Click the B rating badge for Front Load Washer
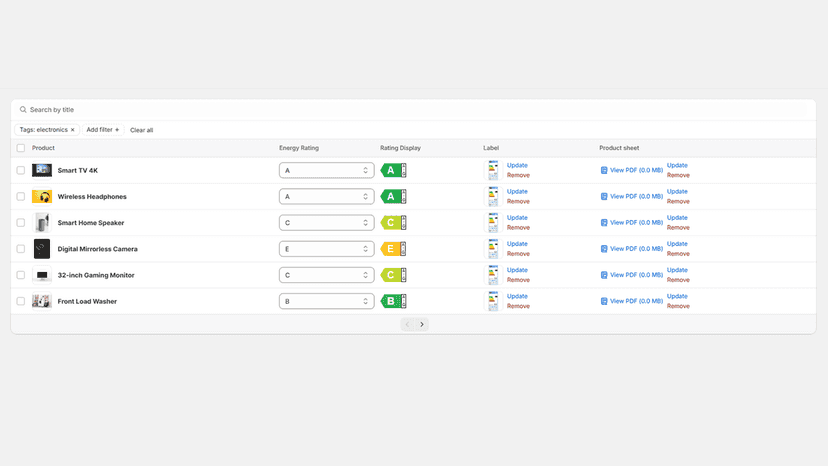The height and width of the screenshot is (466, 828). 393,301
